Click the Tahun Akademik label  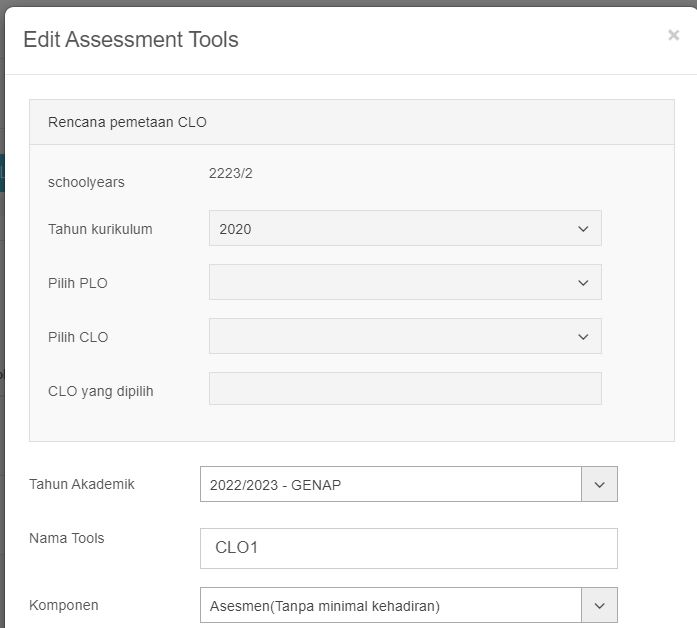(x=82, y=484)
